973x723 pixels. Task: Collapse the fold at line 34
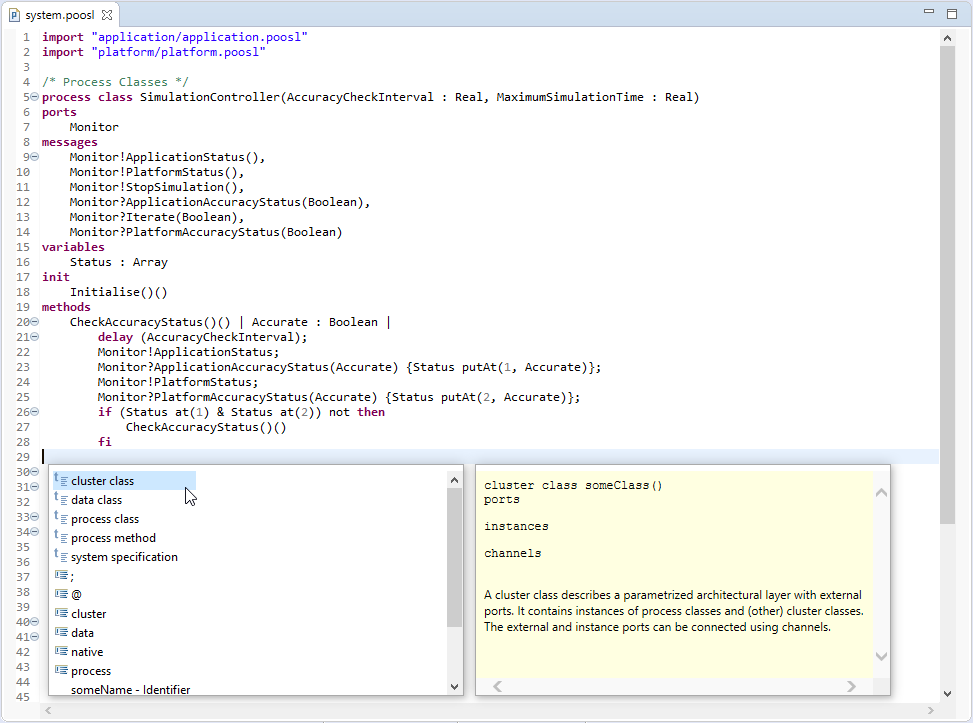(x=35, y=532)
